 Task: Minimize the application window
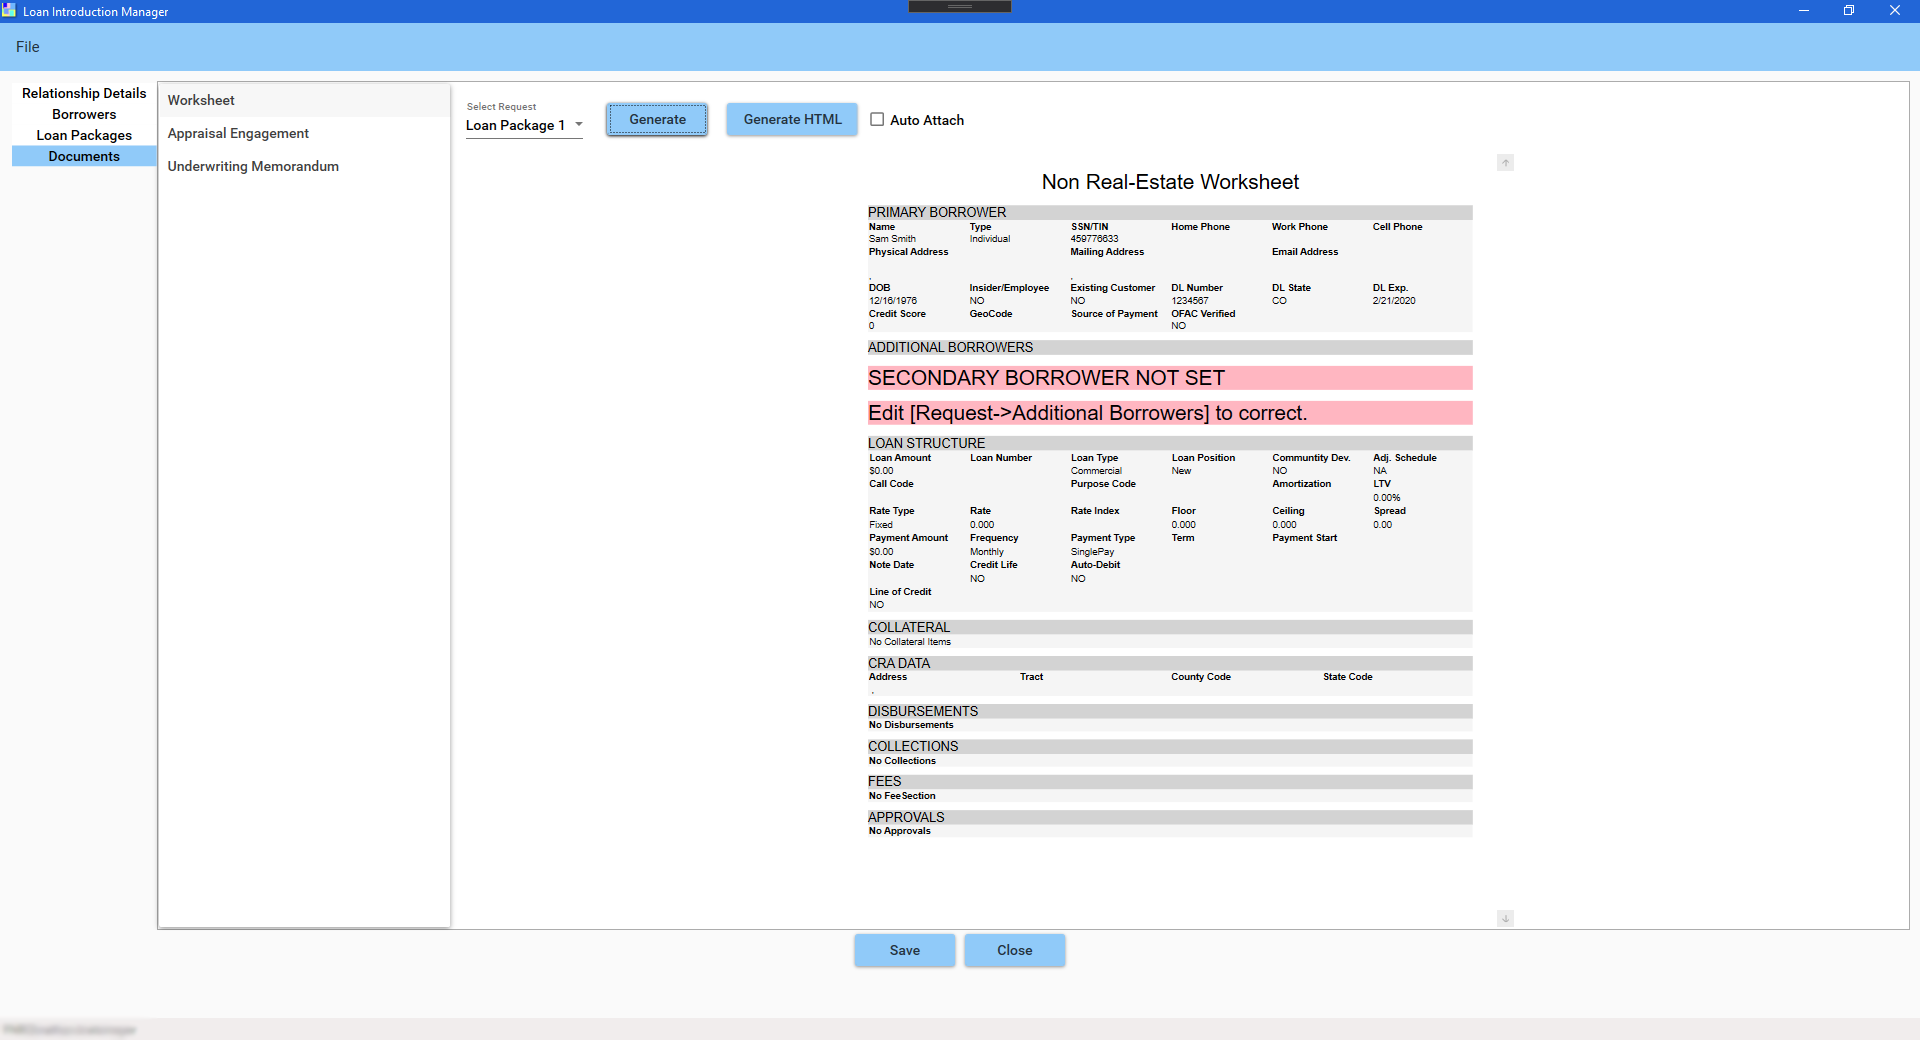tap(1804, 11)
